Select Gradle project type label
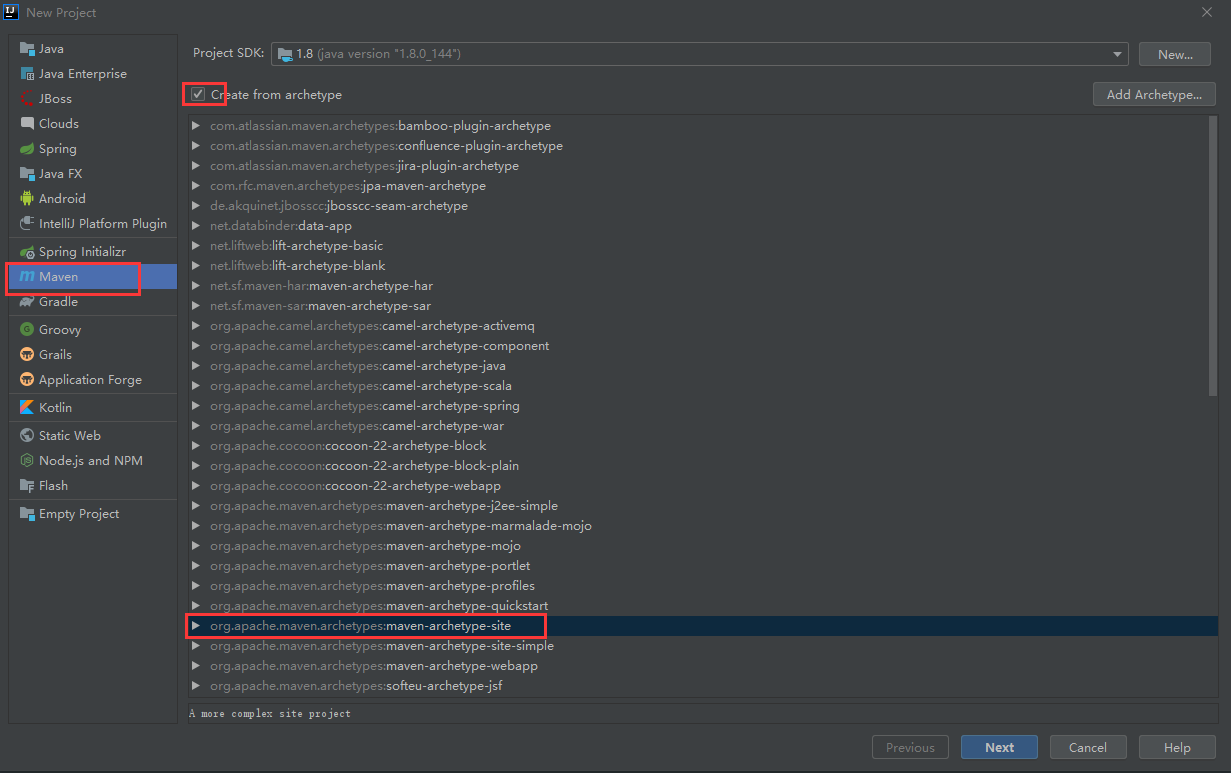The height and width of the screenshot is (773, 1231). click(58, 302)
